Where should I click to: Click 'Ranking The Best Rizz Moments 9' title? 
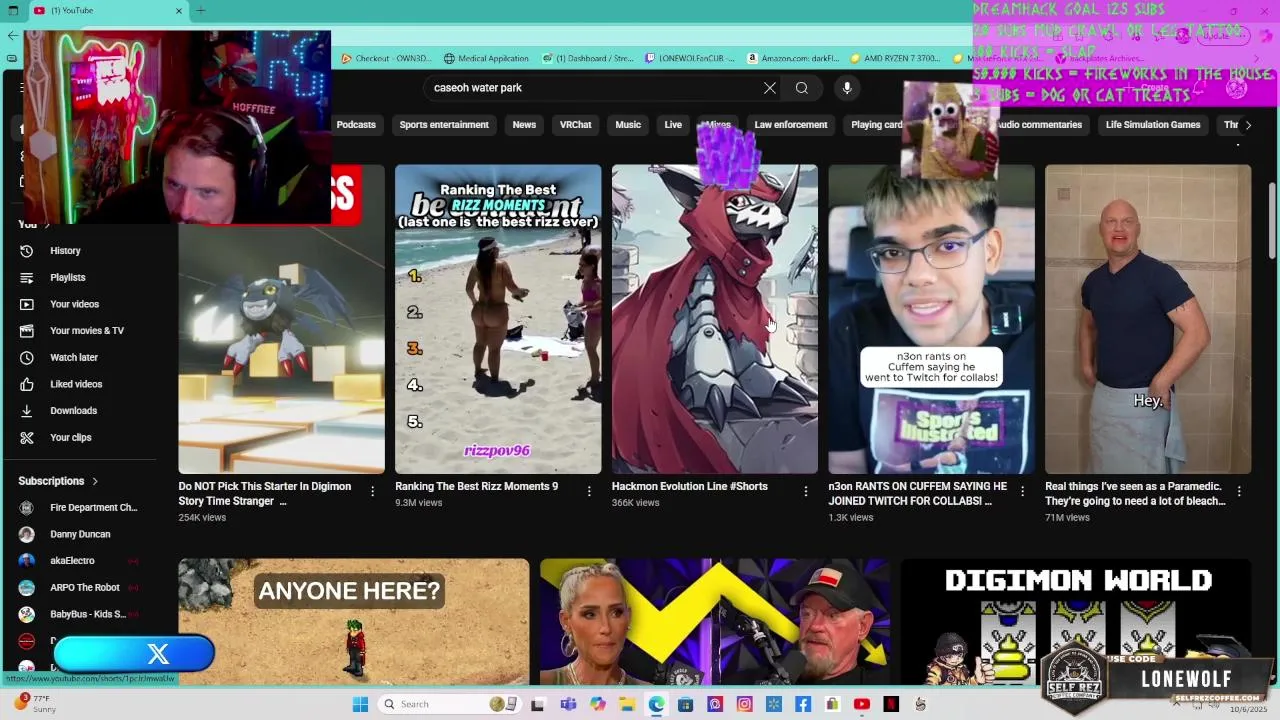click(476, 487)
